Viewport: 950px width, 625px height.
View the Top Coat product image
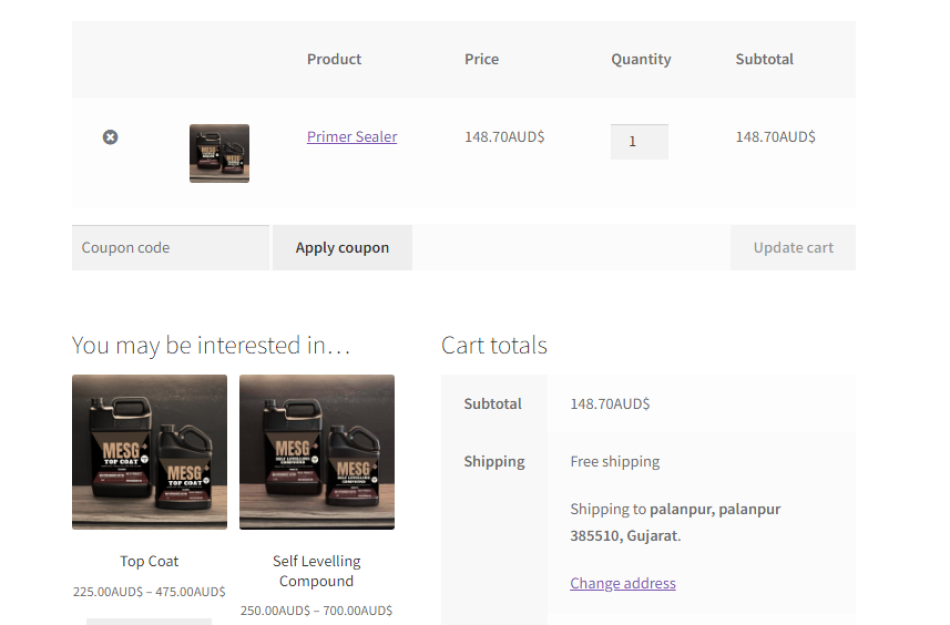[x=149, y=452]
